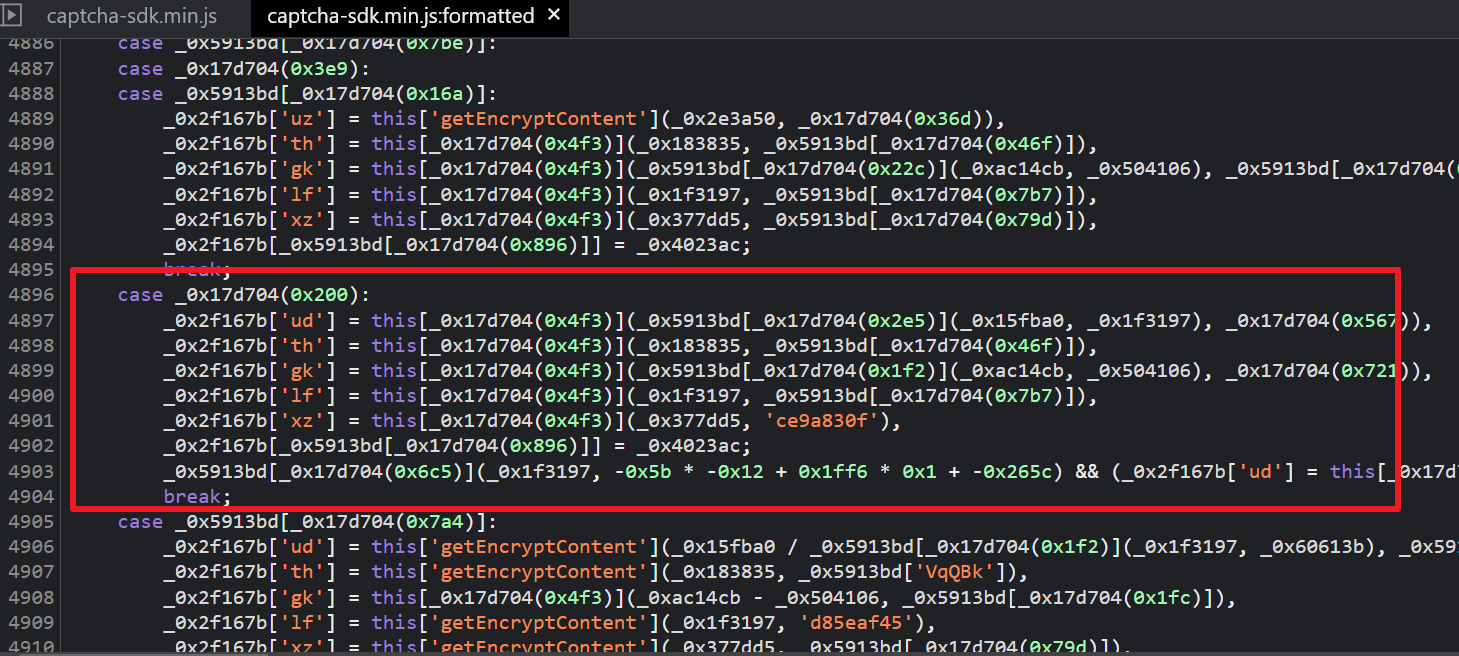Add a breakpoint on line 4896
1459x656 pixels.
(x=29, y=295)
